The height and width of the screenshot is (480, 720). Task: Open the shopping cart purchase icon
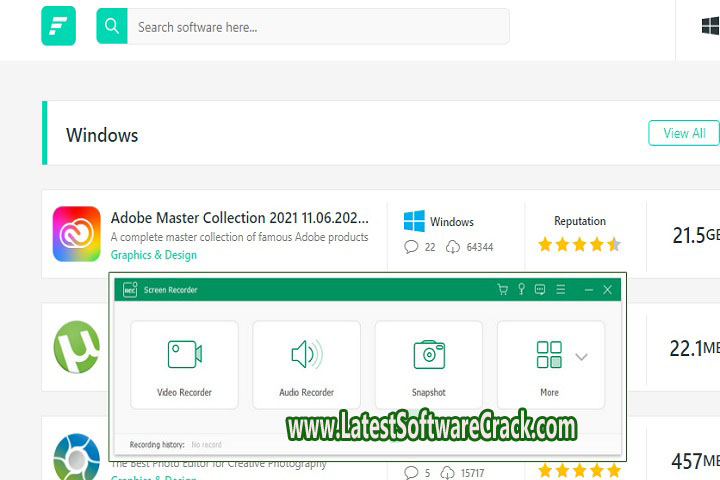coord(503,290)
